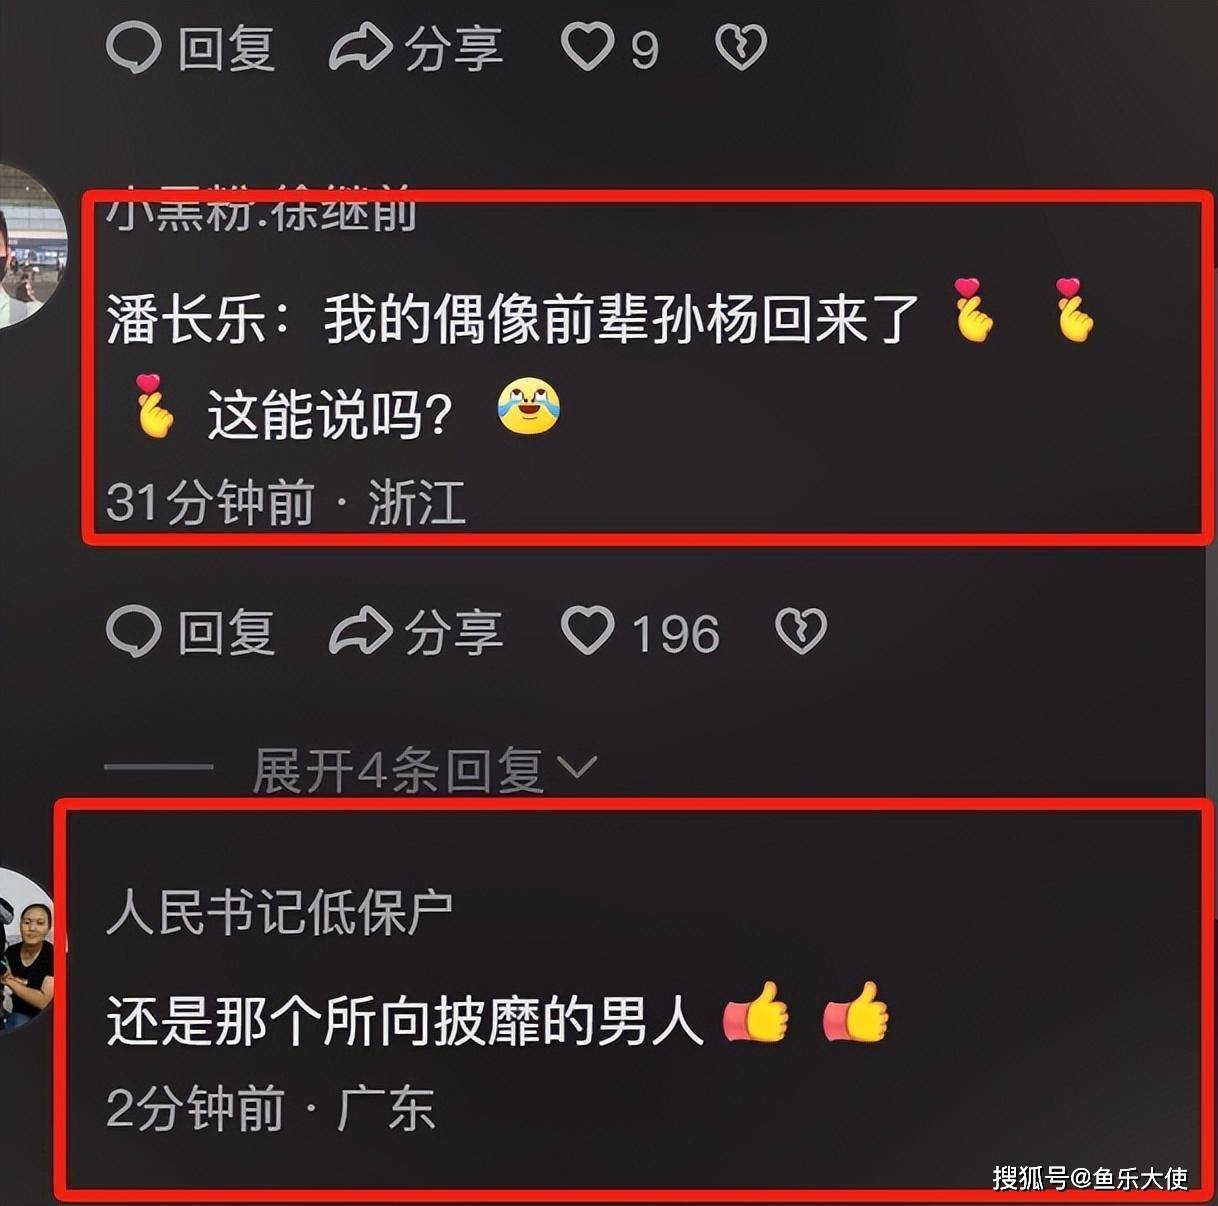Share the 潘长乐 comment via arrow icon

pos(360,632)
